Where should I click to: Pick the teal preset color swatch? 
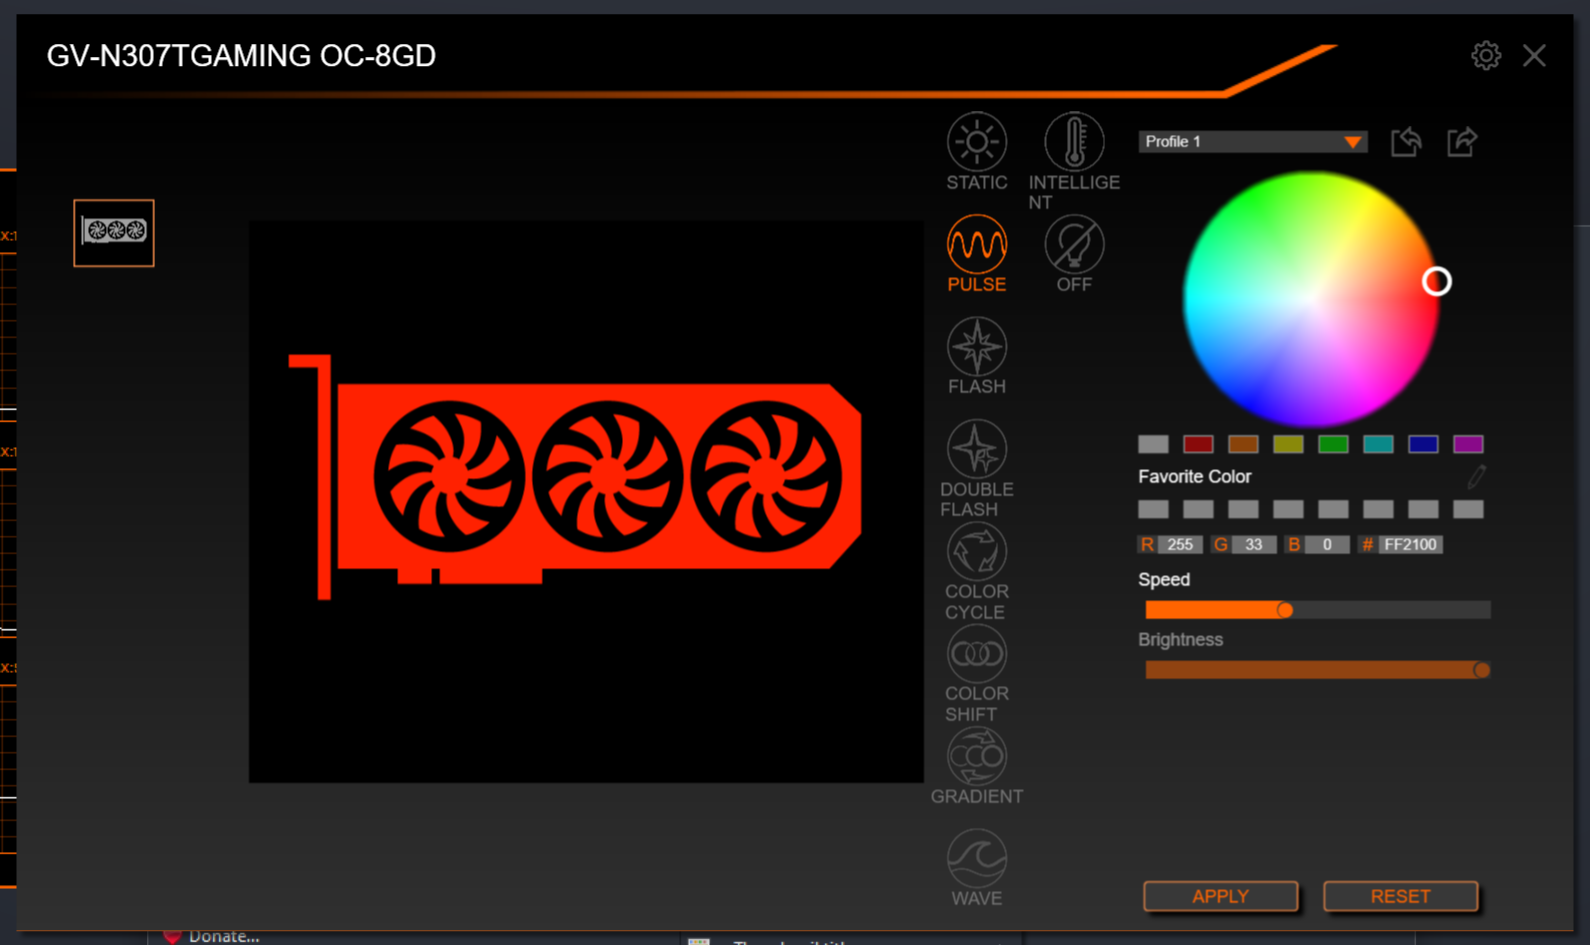coord(1378,444)
